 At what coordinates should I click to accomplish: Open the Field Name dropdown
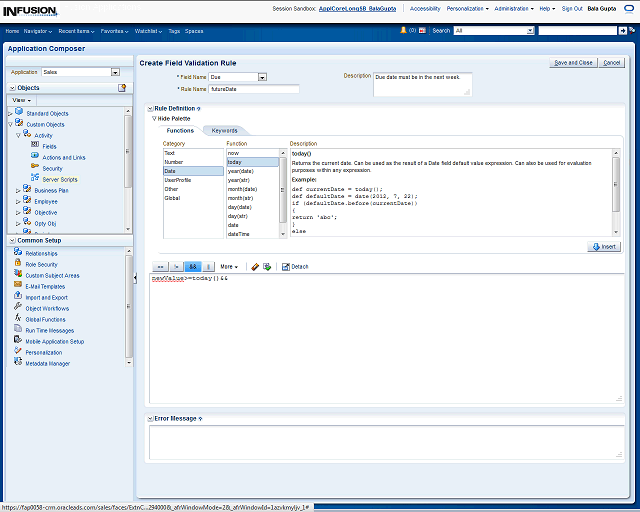coord(262,77)
